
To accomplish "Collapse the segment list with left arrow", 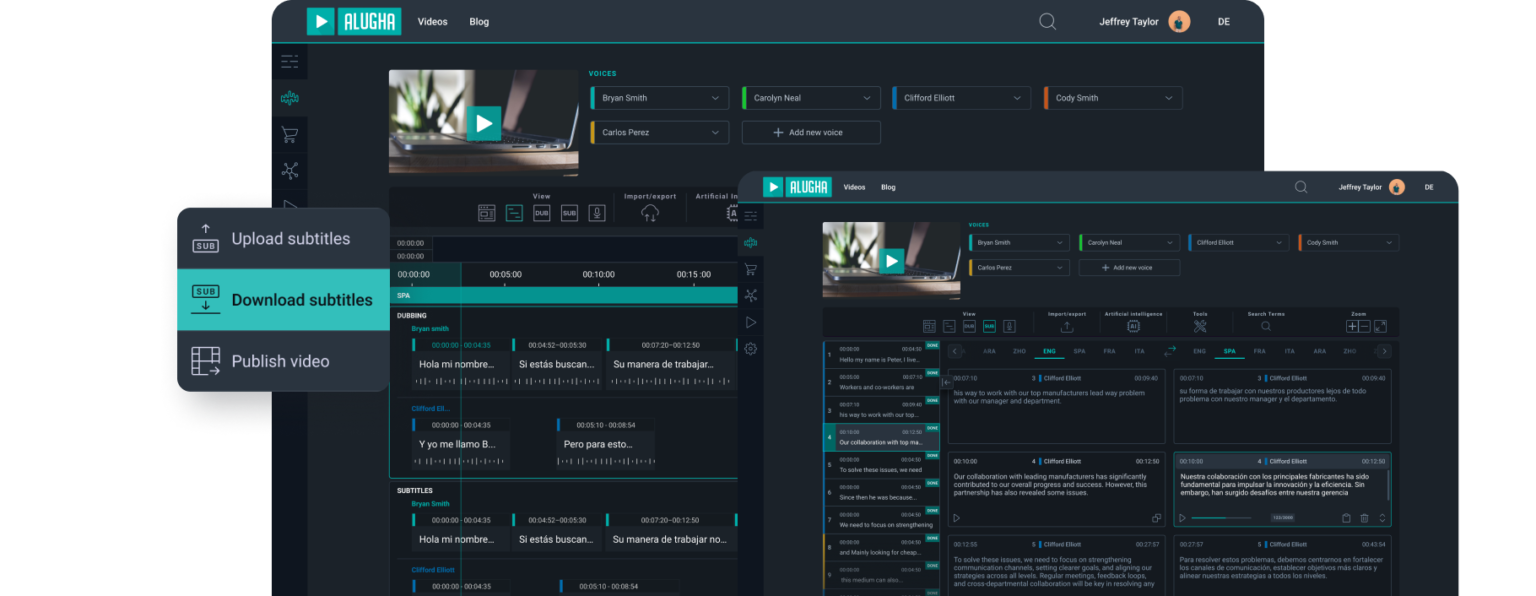I will (946, 383).
